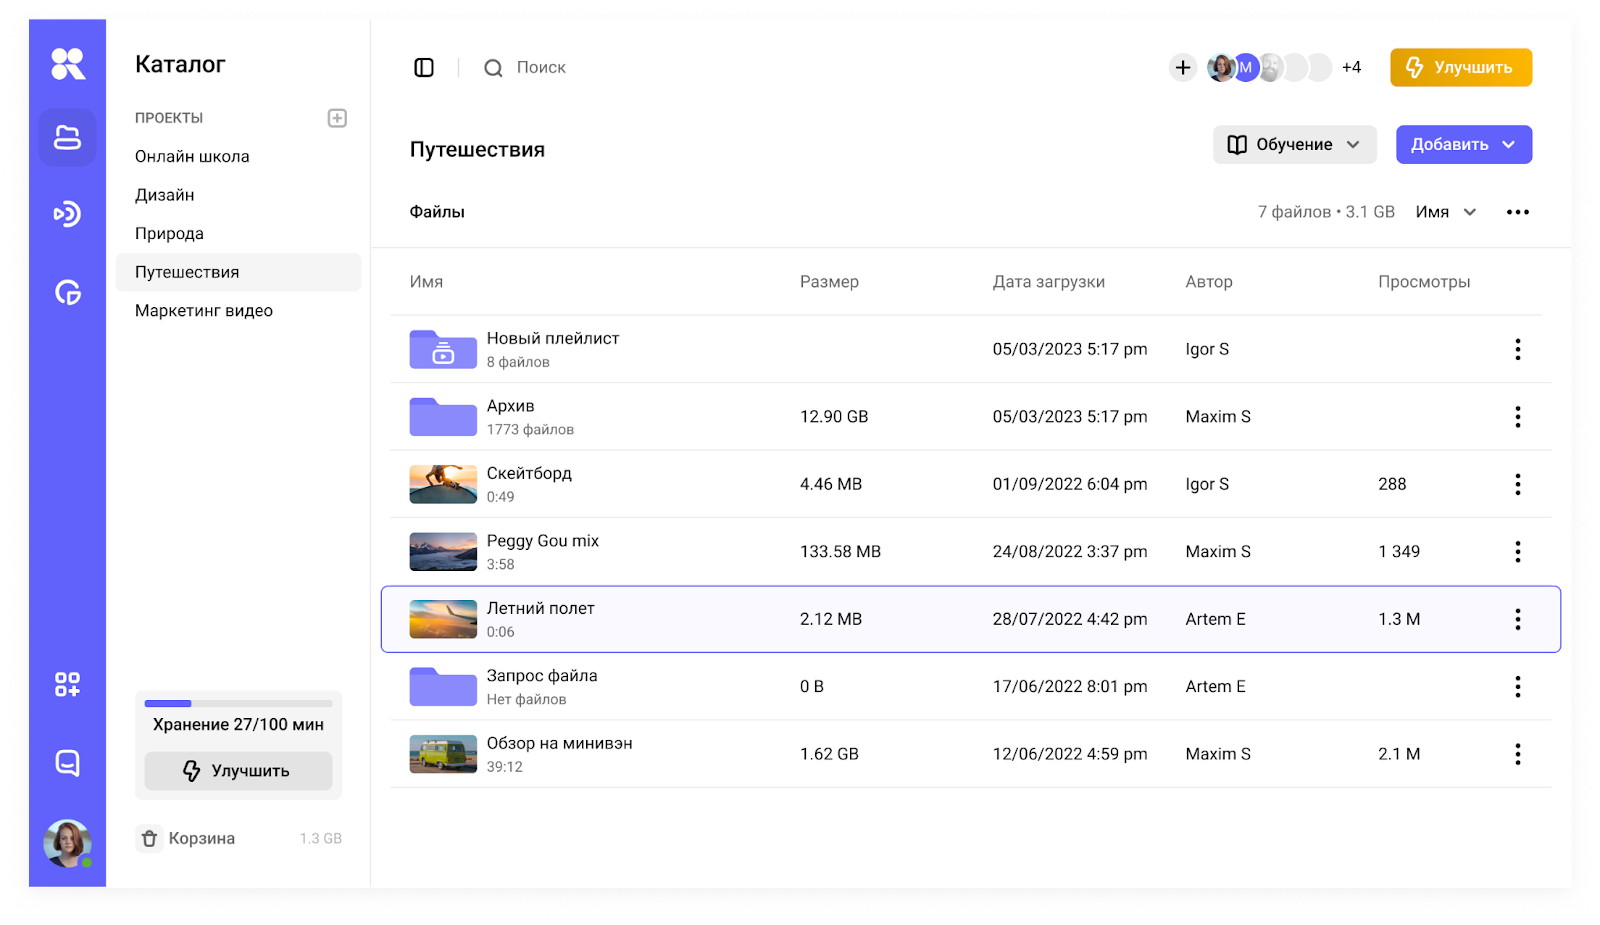The height and width of the screenshot is (925, 1600).
Task: Show the +4 additional members
Action: click(1351, 68)
